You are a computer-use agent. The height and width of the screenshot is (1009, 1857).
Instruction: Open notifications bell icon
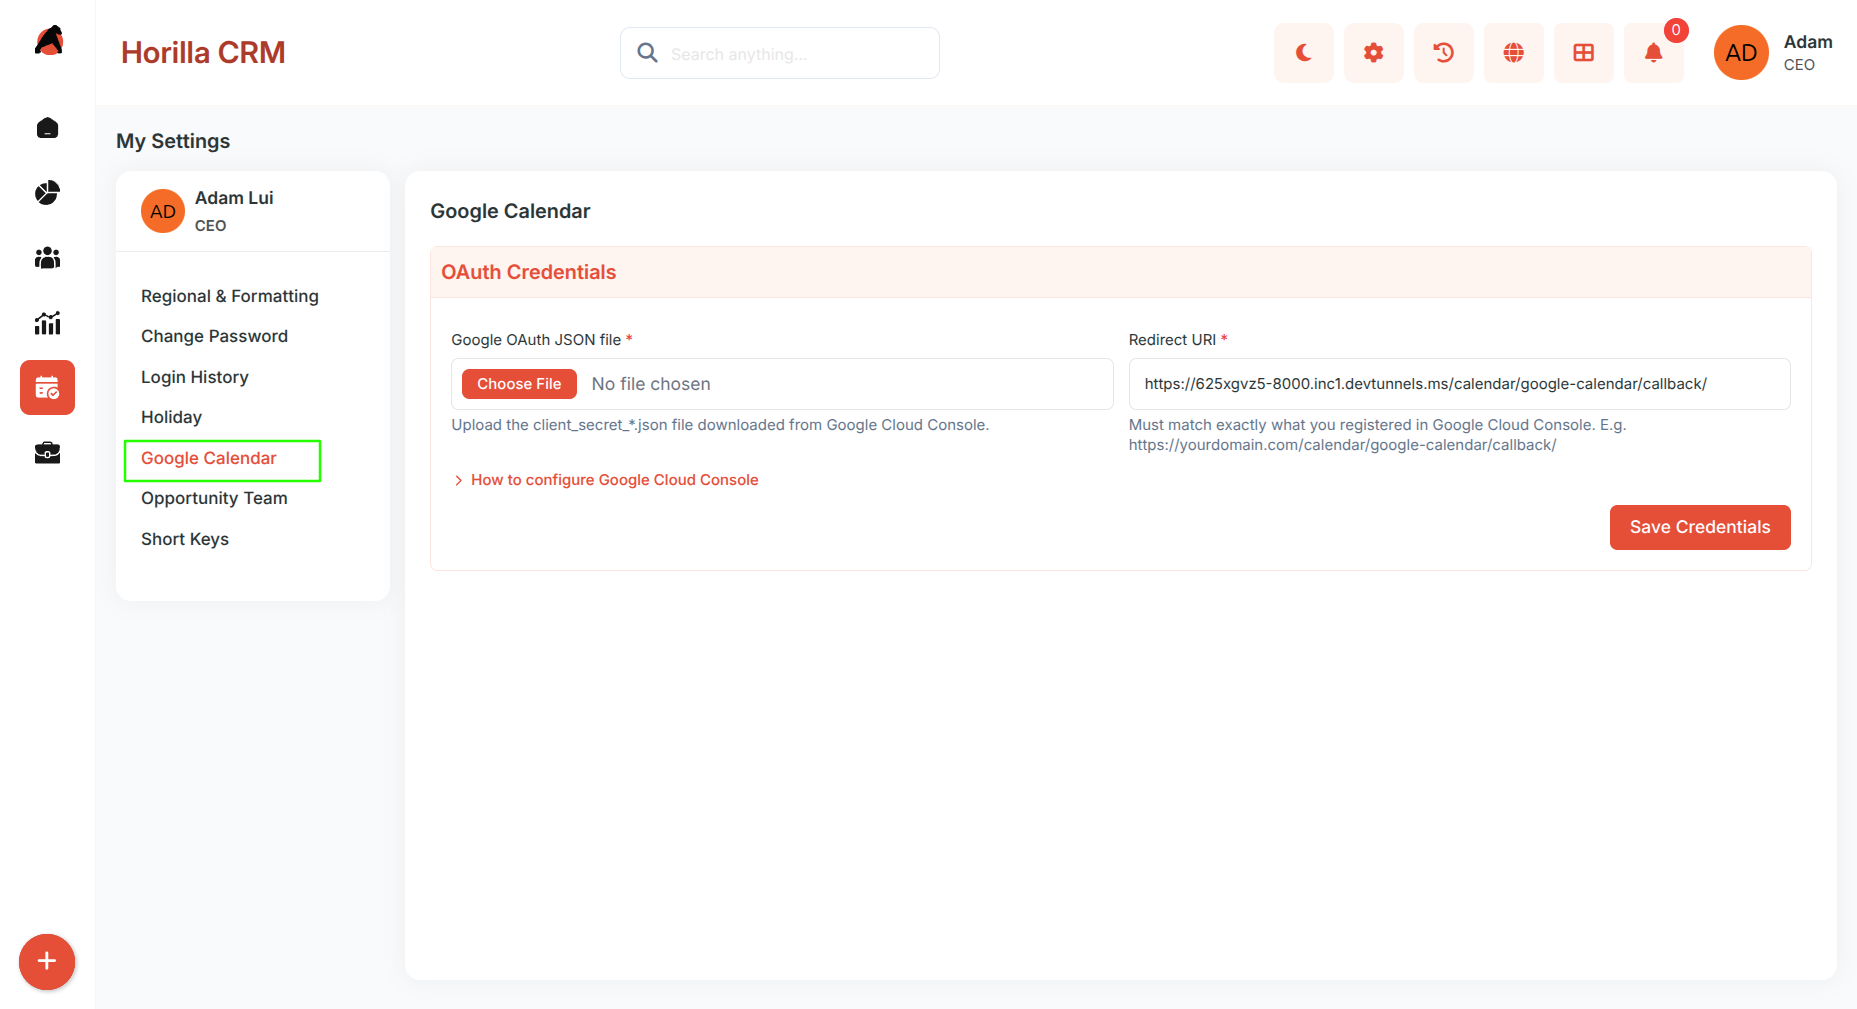[1654, 53]
